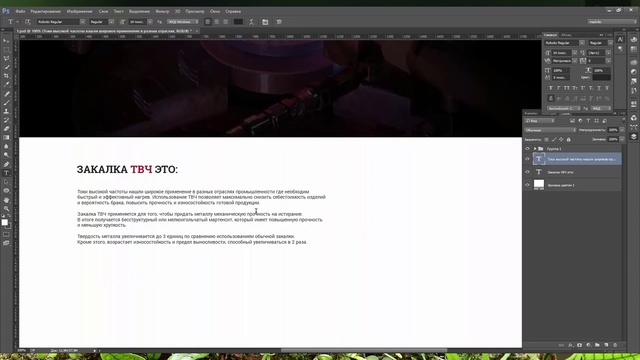This screenshot has height=360, width=640.
Task: Open blend mode dropdown in Layers panel
Action: click(x=550, y=130)
